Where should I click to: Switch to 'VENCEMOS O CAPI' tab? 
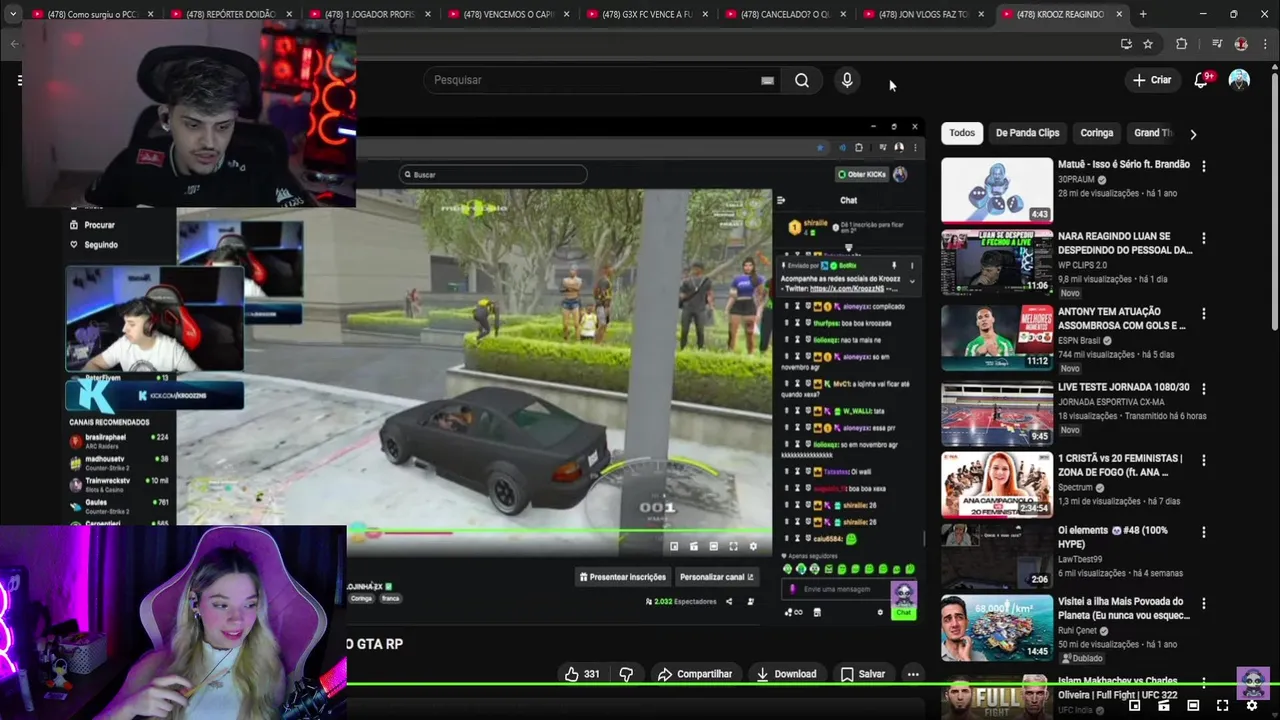pyautogui.click(x=508, y=14)
